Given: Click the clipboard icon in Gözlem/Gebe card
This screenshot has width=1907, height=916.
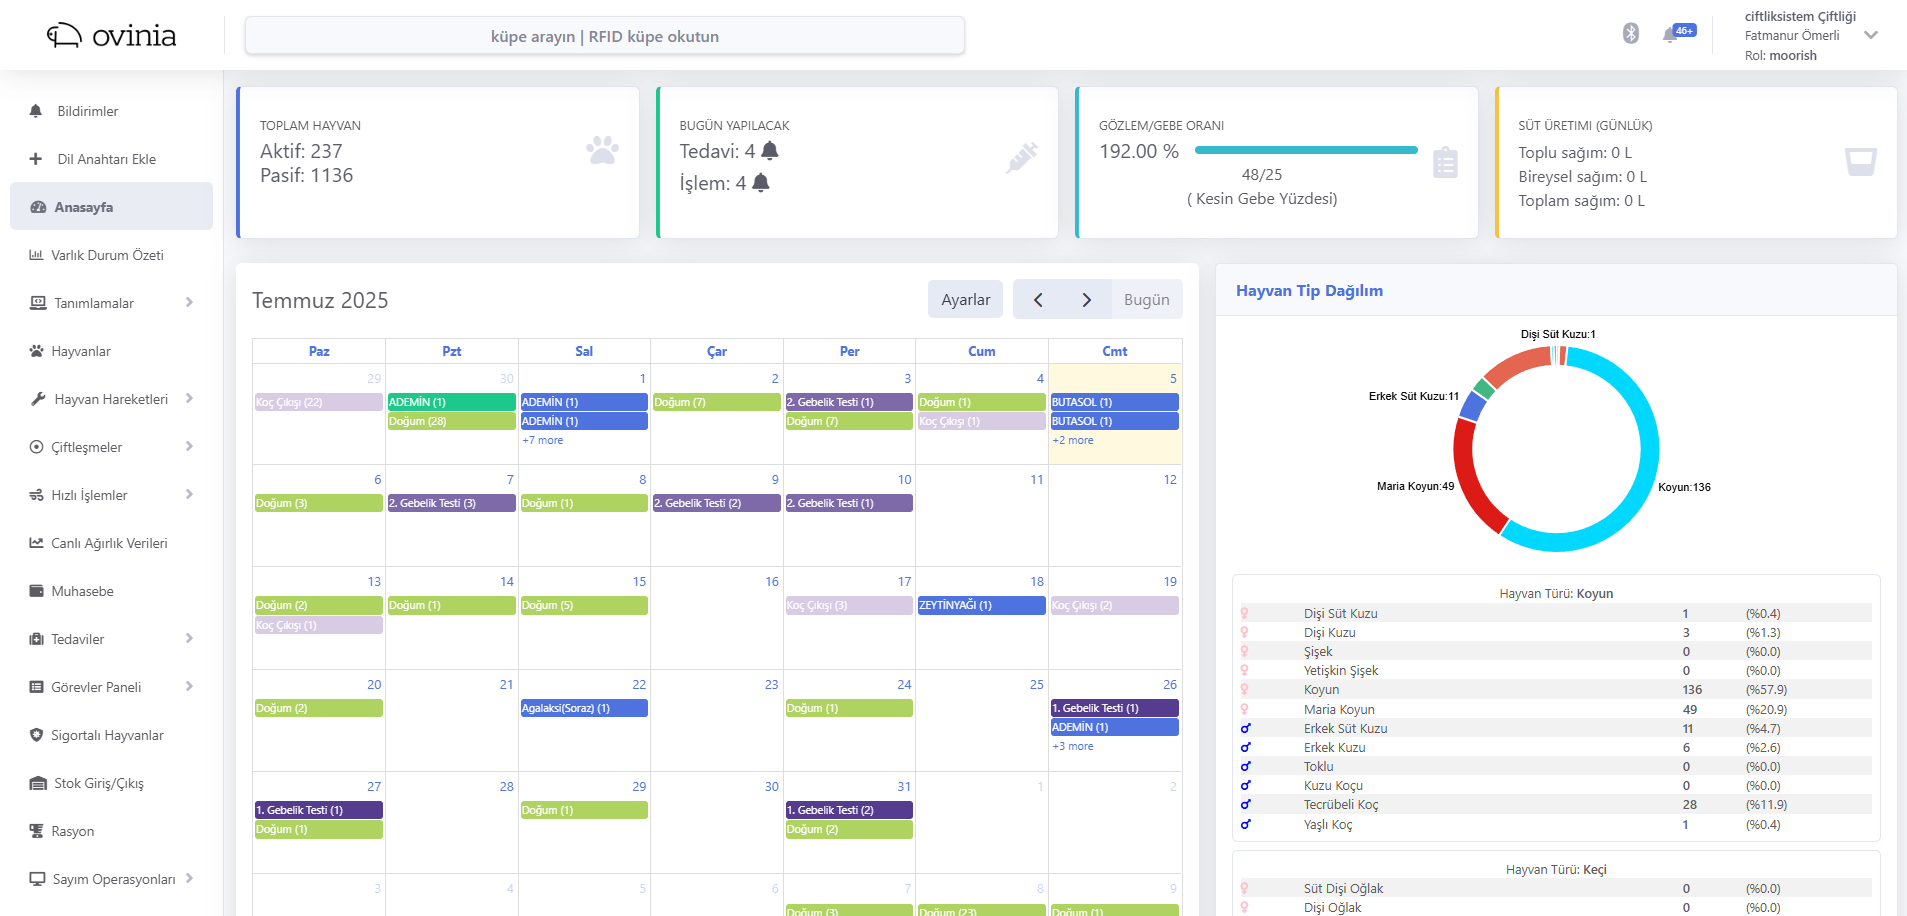Looking at the screenshot, I should pyautogui.click(x=1445, y=162).
